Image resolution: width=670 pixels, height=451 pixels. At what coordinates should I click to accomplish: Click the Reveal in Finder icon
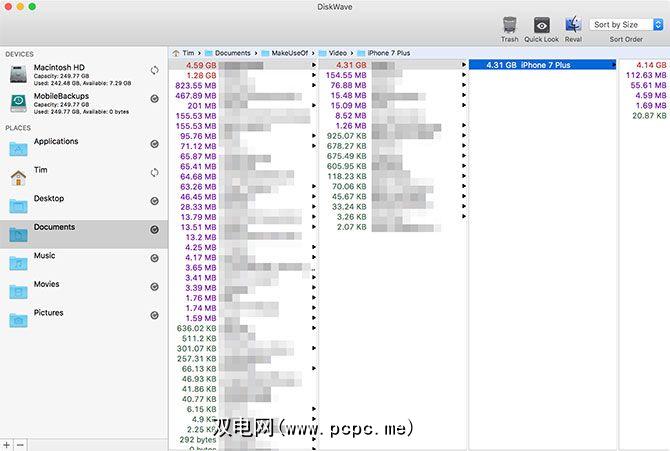point(573,25)
